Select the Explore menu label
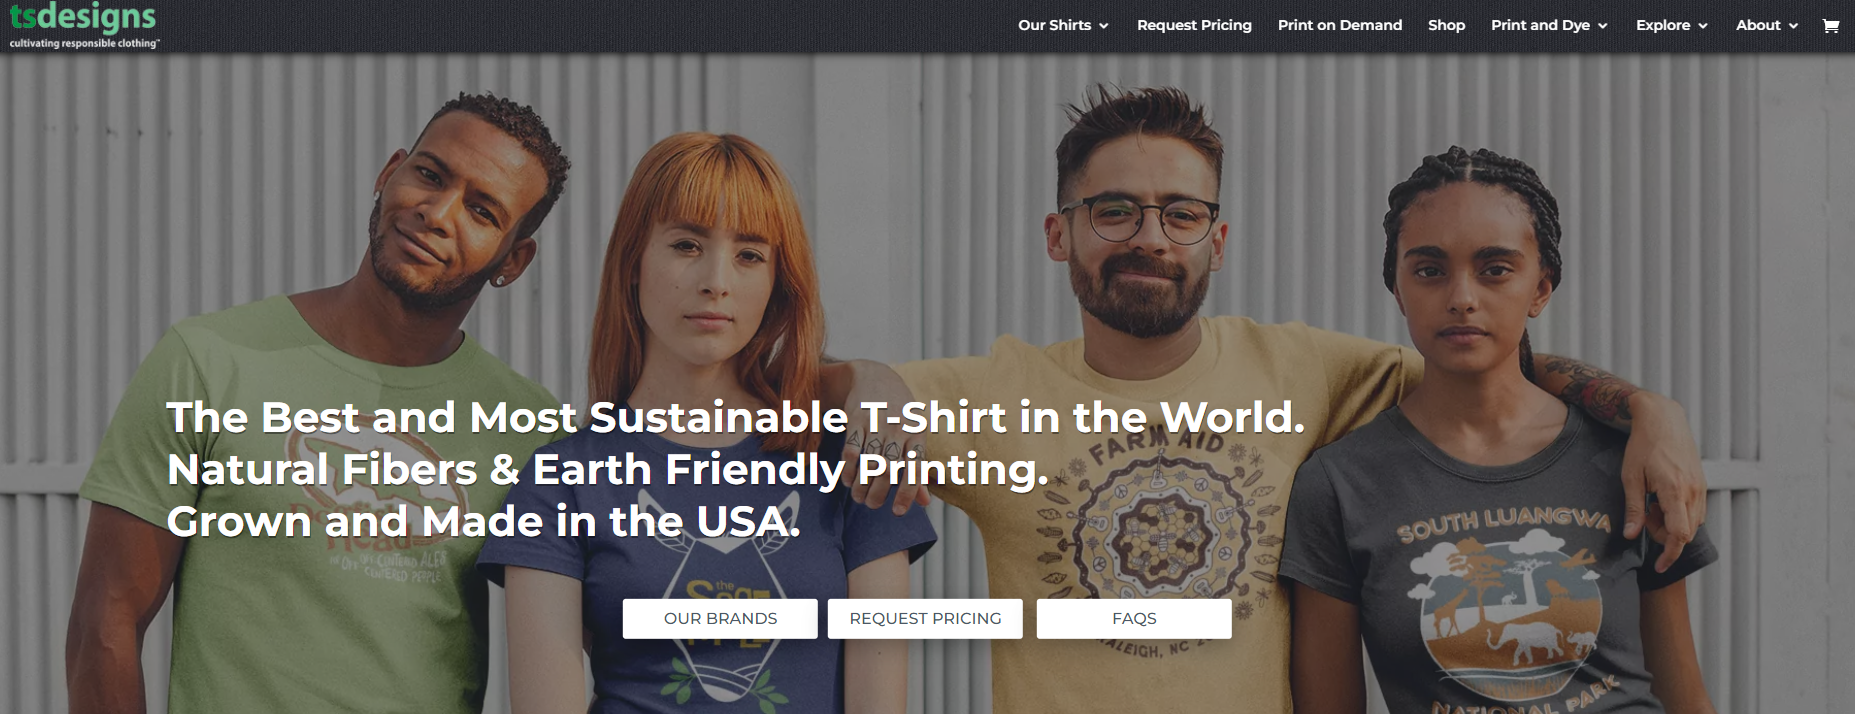This screenshot has width=1855, height=714. click(1663, 25)
